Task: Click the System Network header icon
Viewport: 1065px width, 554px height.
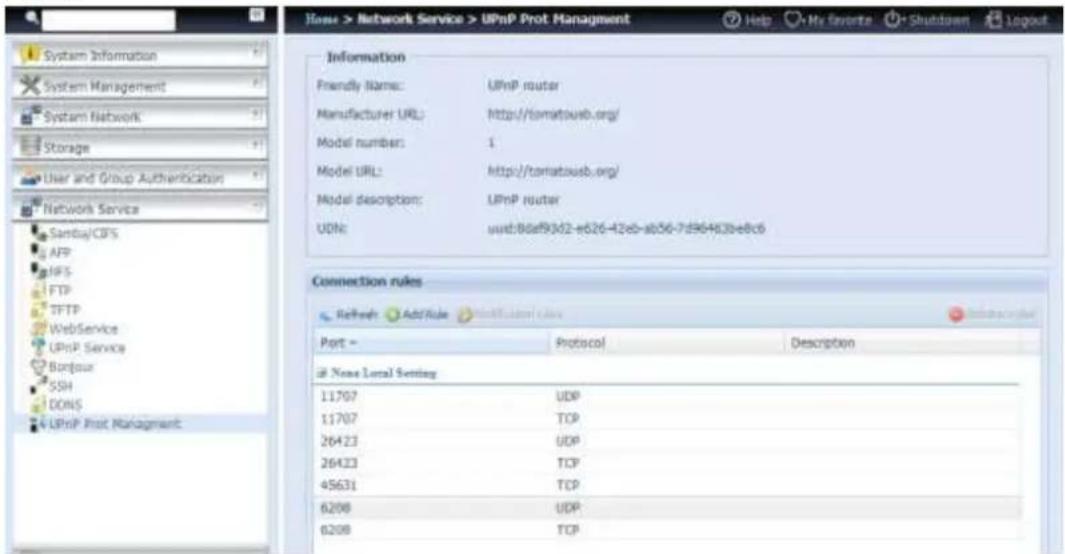Action: (x=31, y=116)
